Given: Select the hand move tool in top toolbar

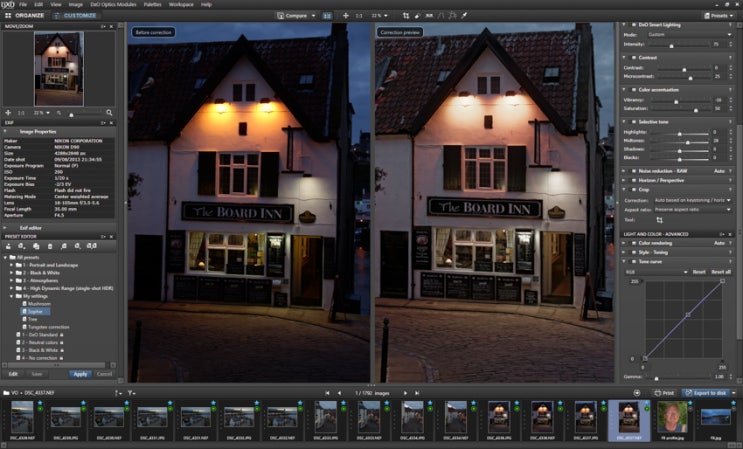Looking at the screenshot, I should (345, 16).
